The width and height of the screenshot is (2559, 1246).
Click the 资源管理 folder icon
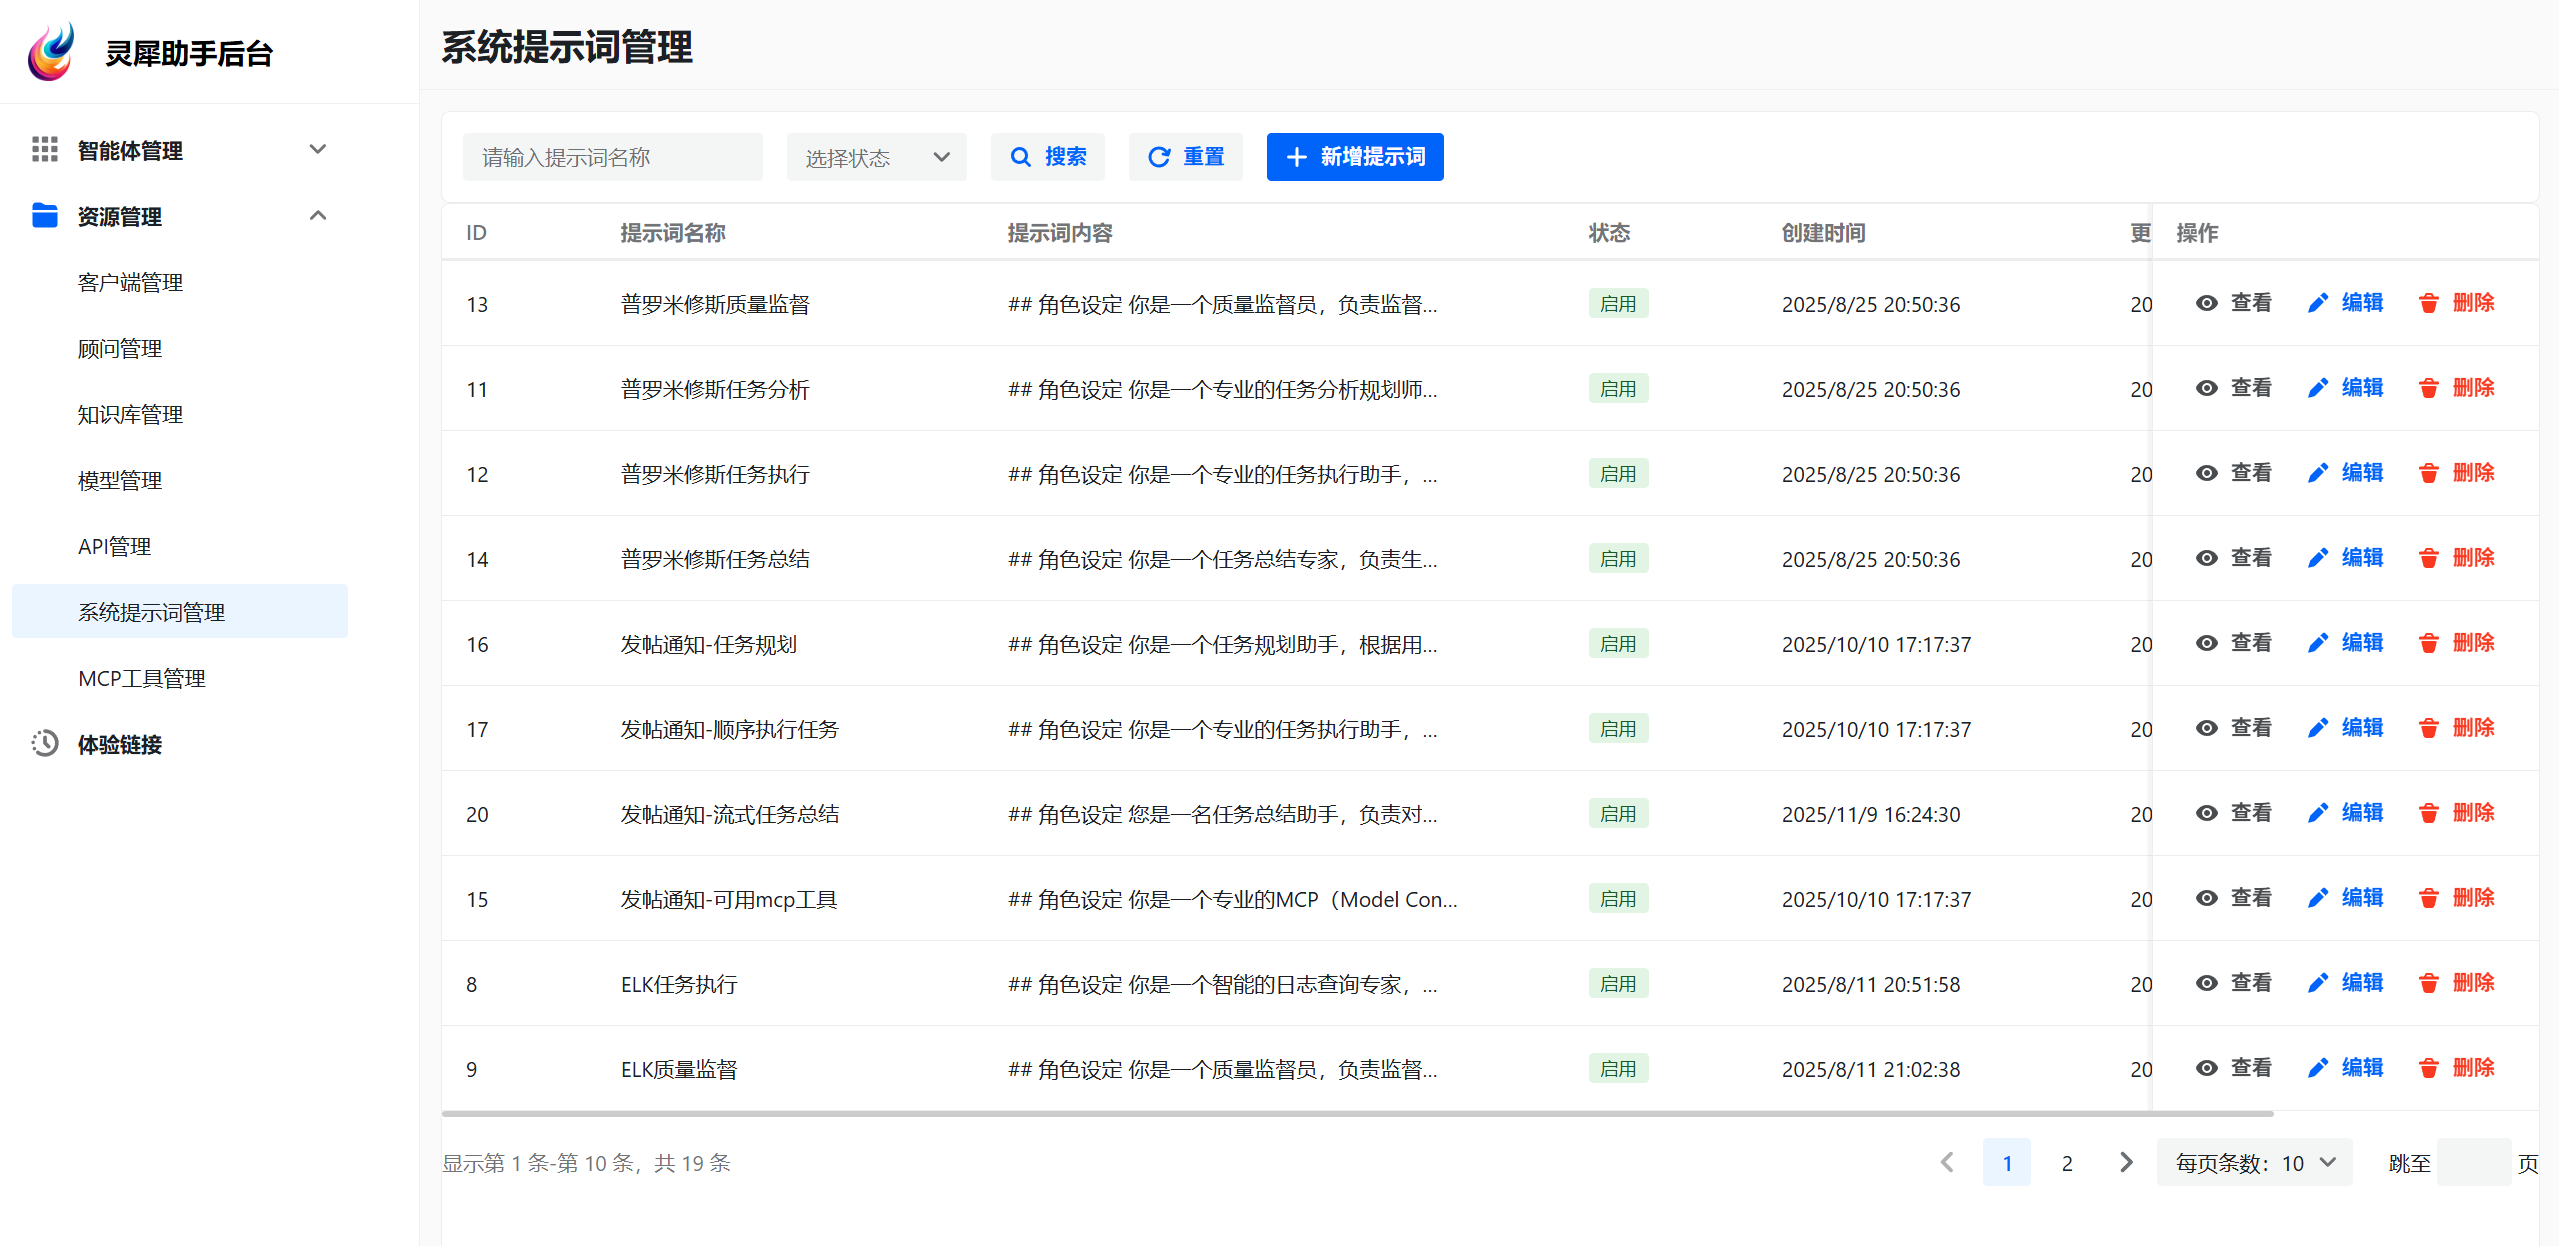44,215
